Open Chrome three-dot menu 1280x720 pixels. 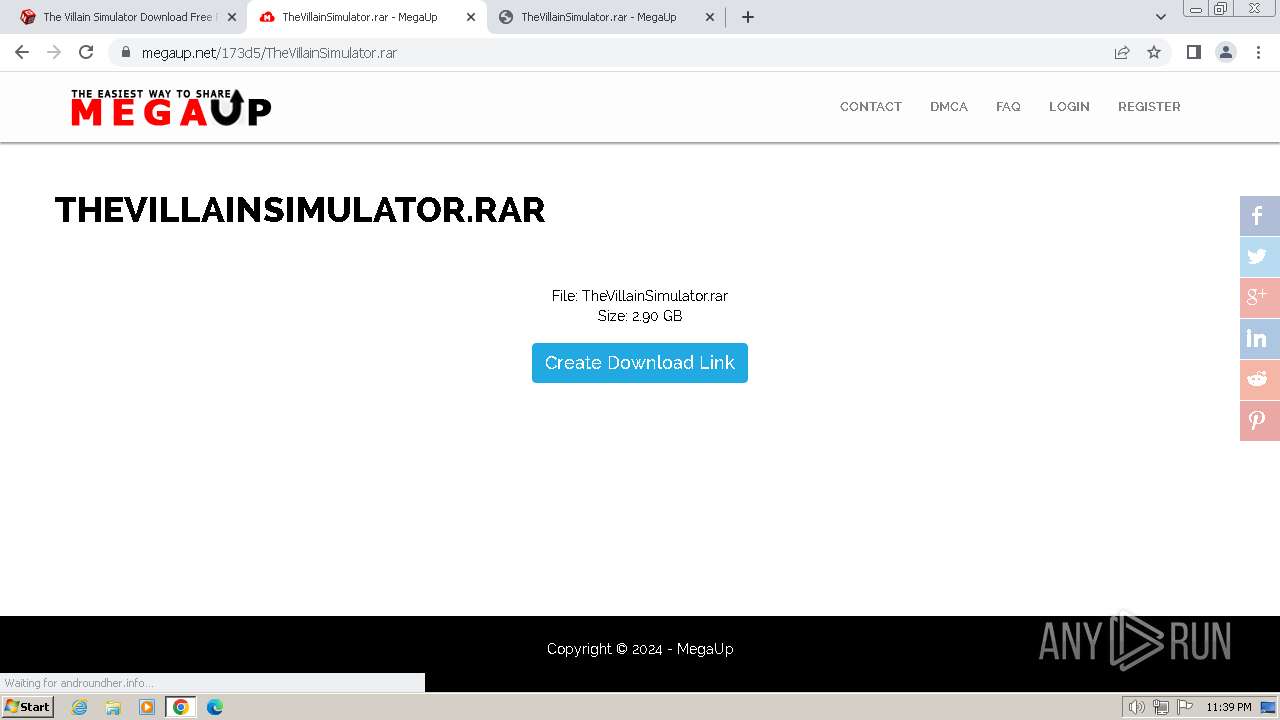(1258, 52)
